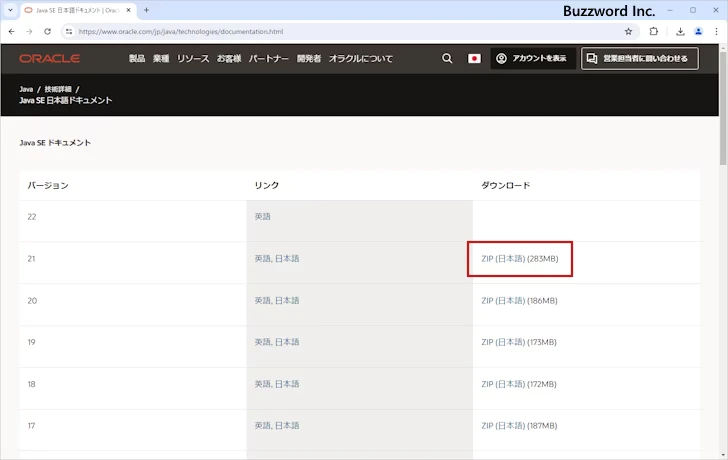The width and height of the screenshot is (728, 460).
Task: Open the 英語, 日本語 link for version 20
Action: 277,301
